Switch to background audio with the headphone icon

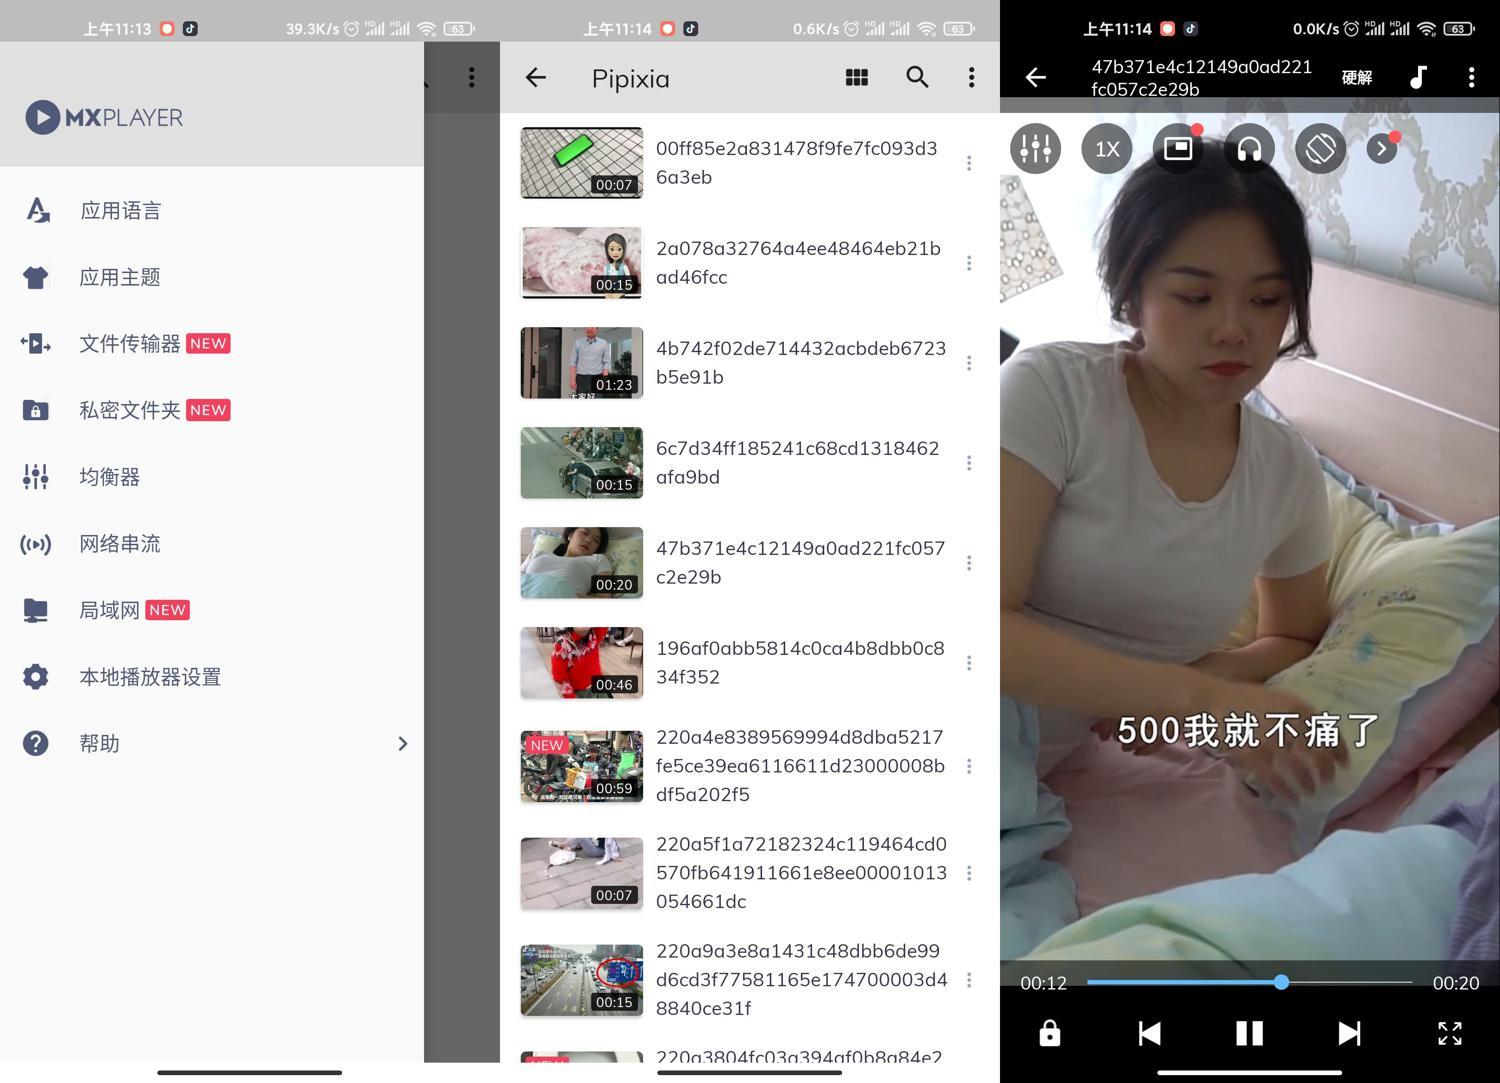[x=1248, y=148]
